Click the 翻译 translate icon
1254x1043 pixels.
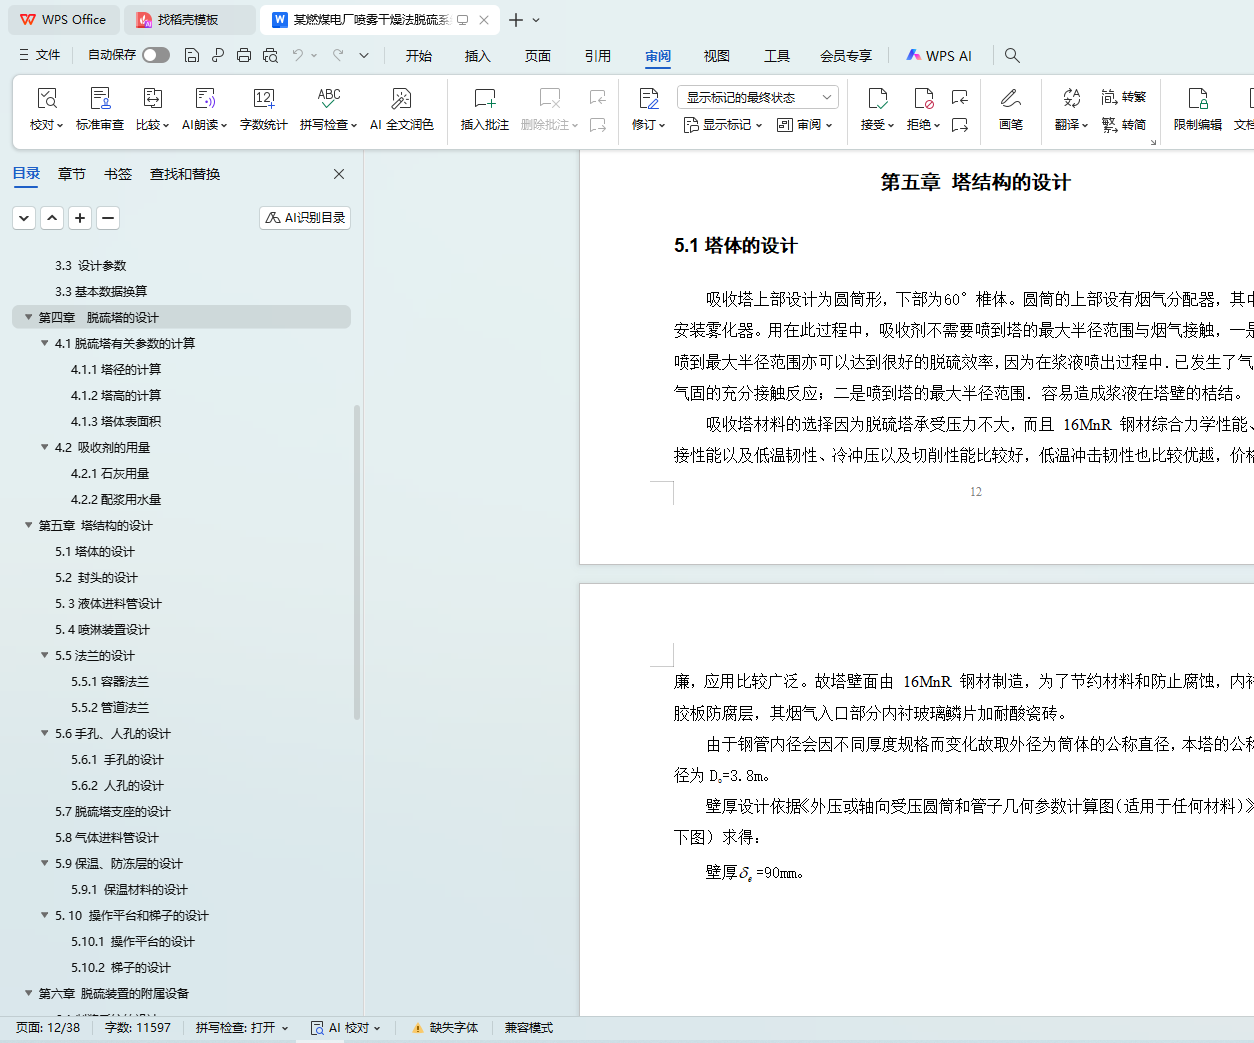[1071, 98]
